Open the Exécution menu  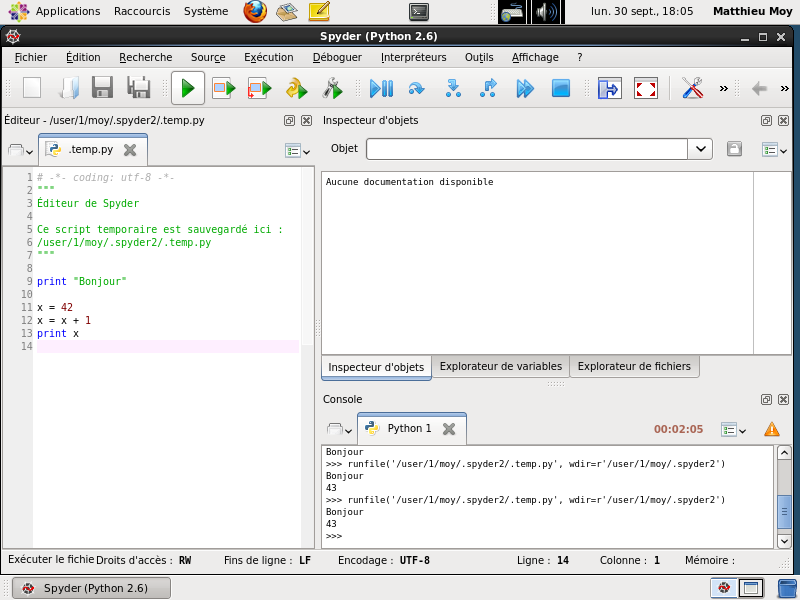[269, 57]
